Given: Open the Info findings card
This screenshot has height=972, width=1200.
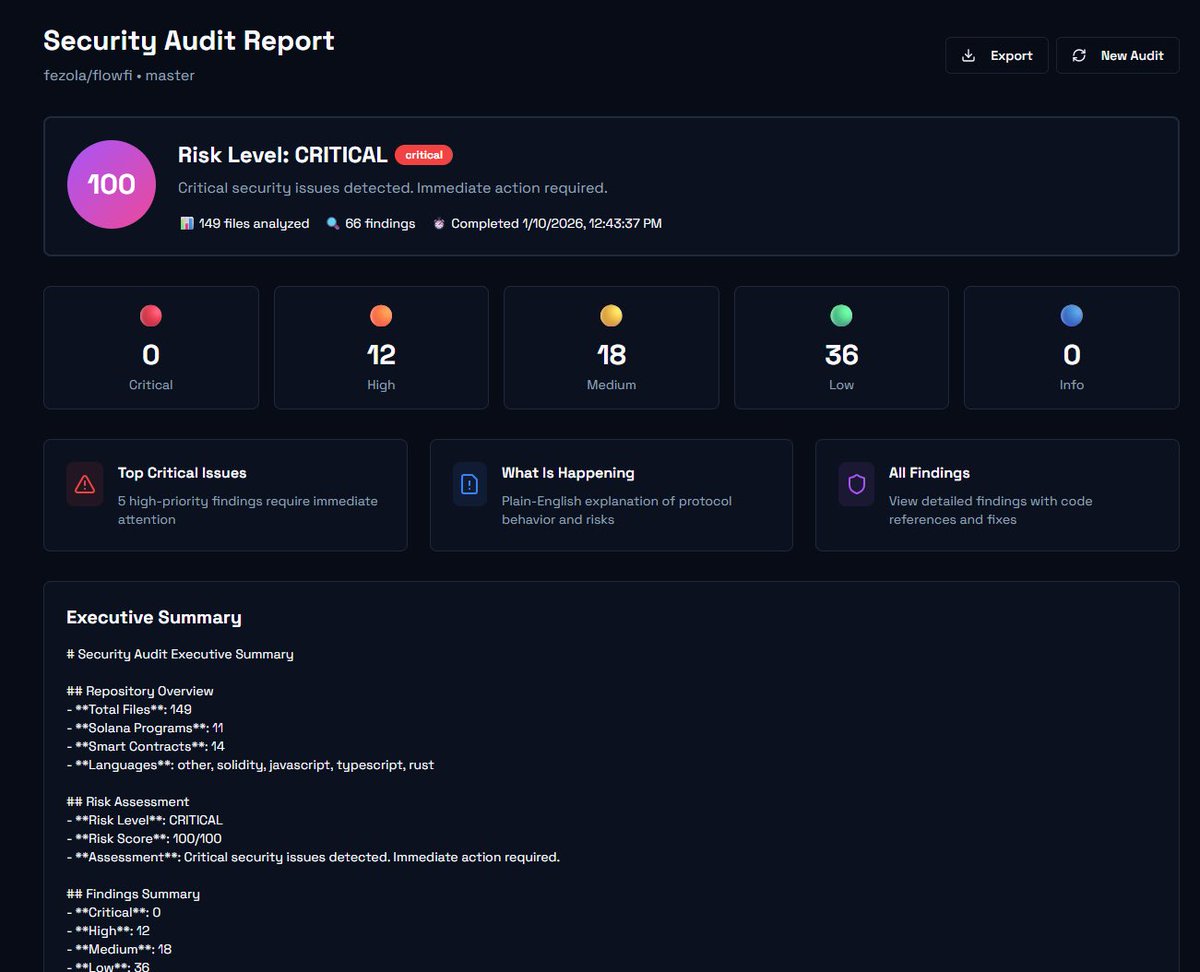Looking at the screenshot, I should tap(1071, 348).
